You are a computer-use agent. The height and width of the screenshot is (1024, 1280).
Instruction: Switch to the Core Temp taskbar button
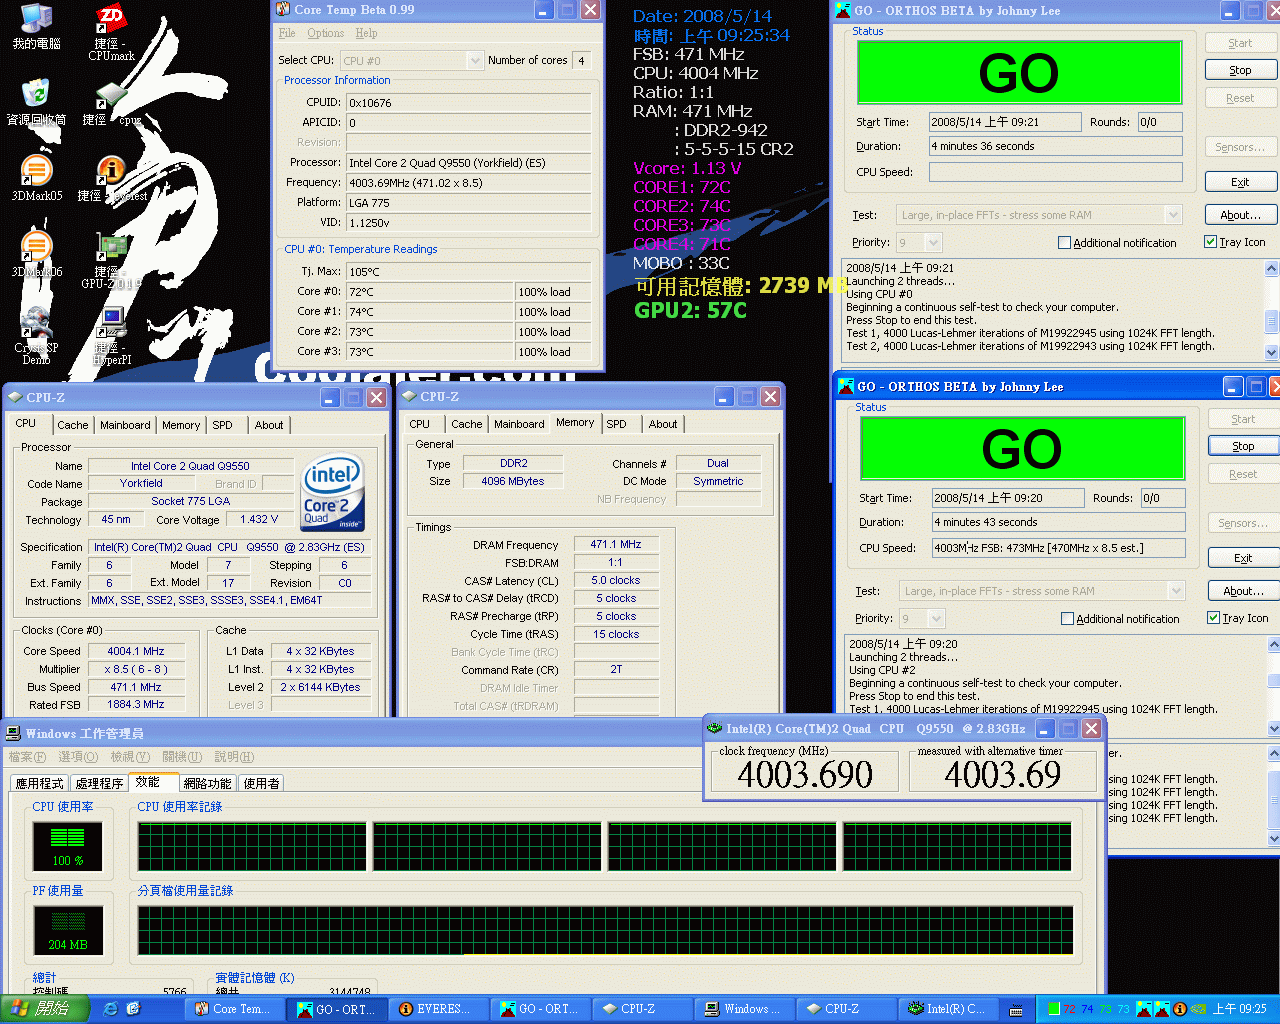coord(232,1009)
